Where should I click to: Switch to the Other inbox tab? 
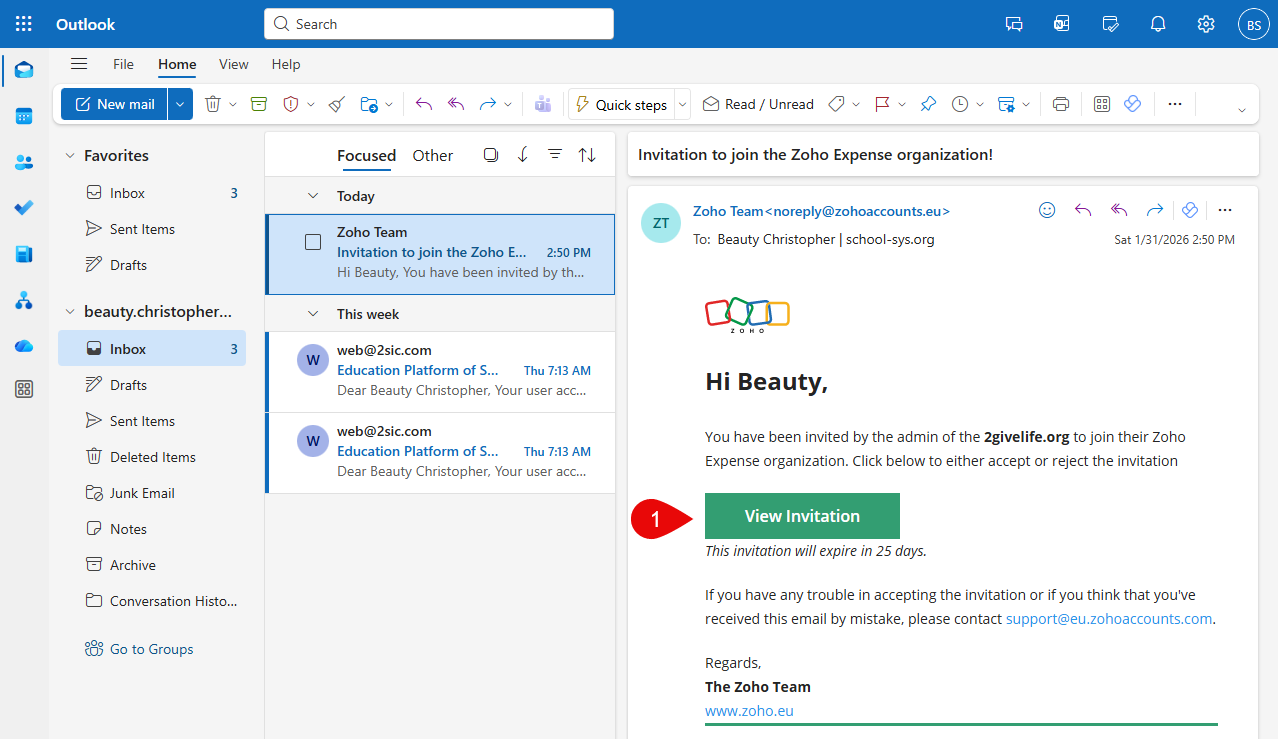pos(432,155)
